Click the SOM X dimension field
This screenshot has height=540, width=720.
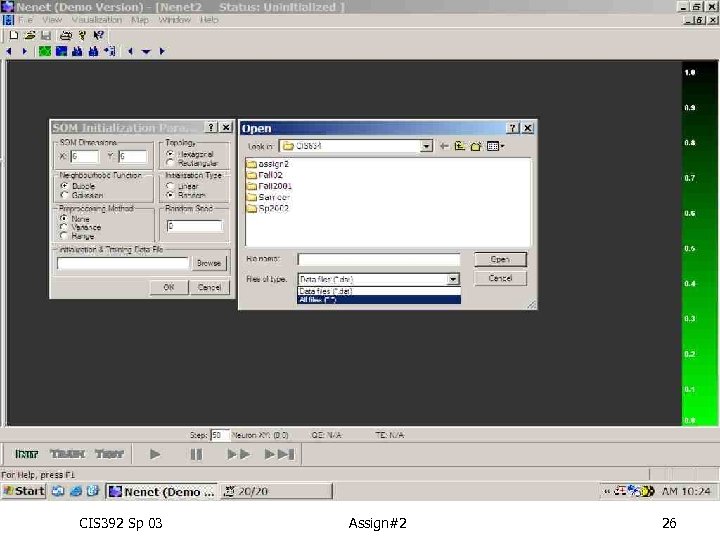pyautogui.click(x=85, y=157)
